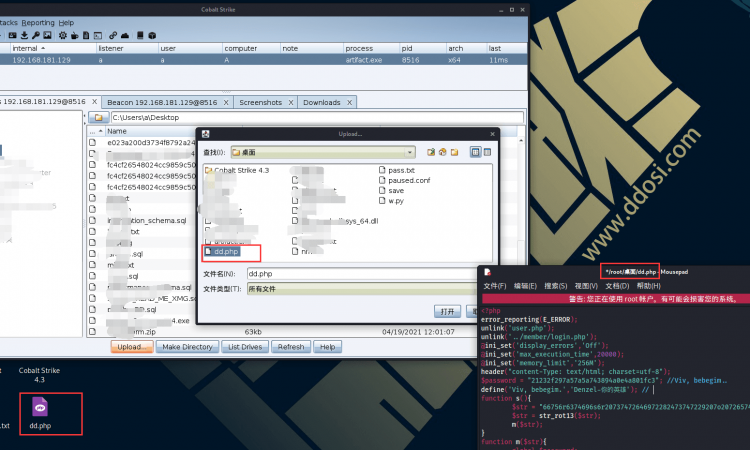This screenshot has height=450, width=750.
Task: Open the downloaded files toolbar icon
Action: pos(24,35)
